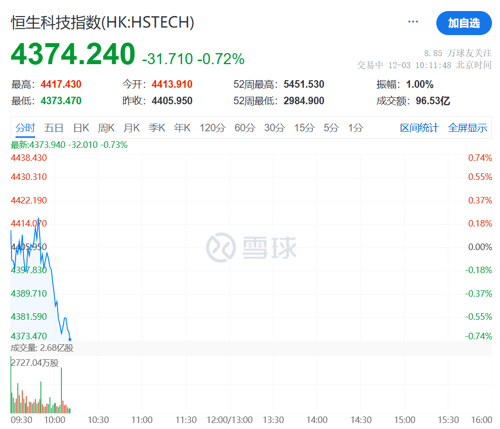Click the 52-week high value 5451.530
This screenshot has height=429, width=500.
point(304,84)
